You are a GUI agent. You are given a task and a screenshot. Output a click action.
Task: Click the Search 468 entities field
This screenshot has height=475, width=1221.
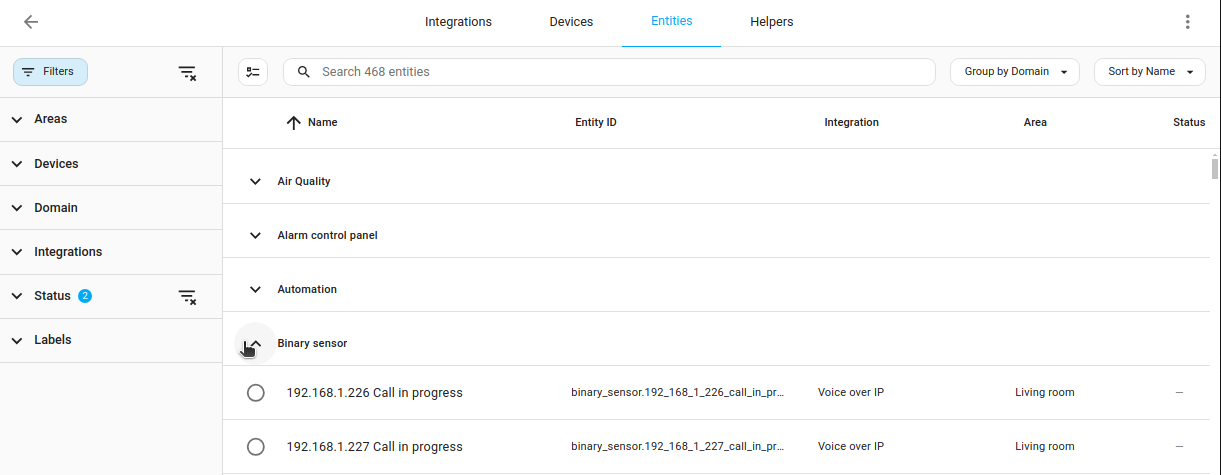click(620, 72)
